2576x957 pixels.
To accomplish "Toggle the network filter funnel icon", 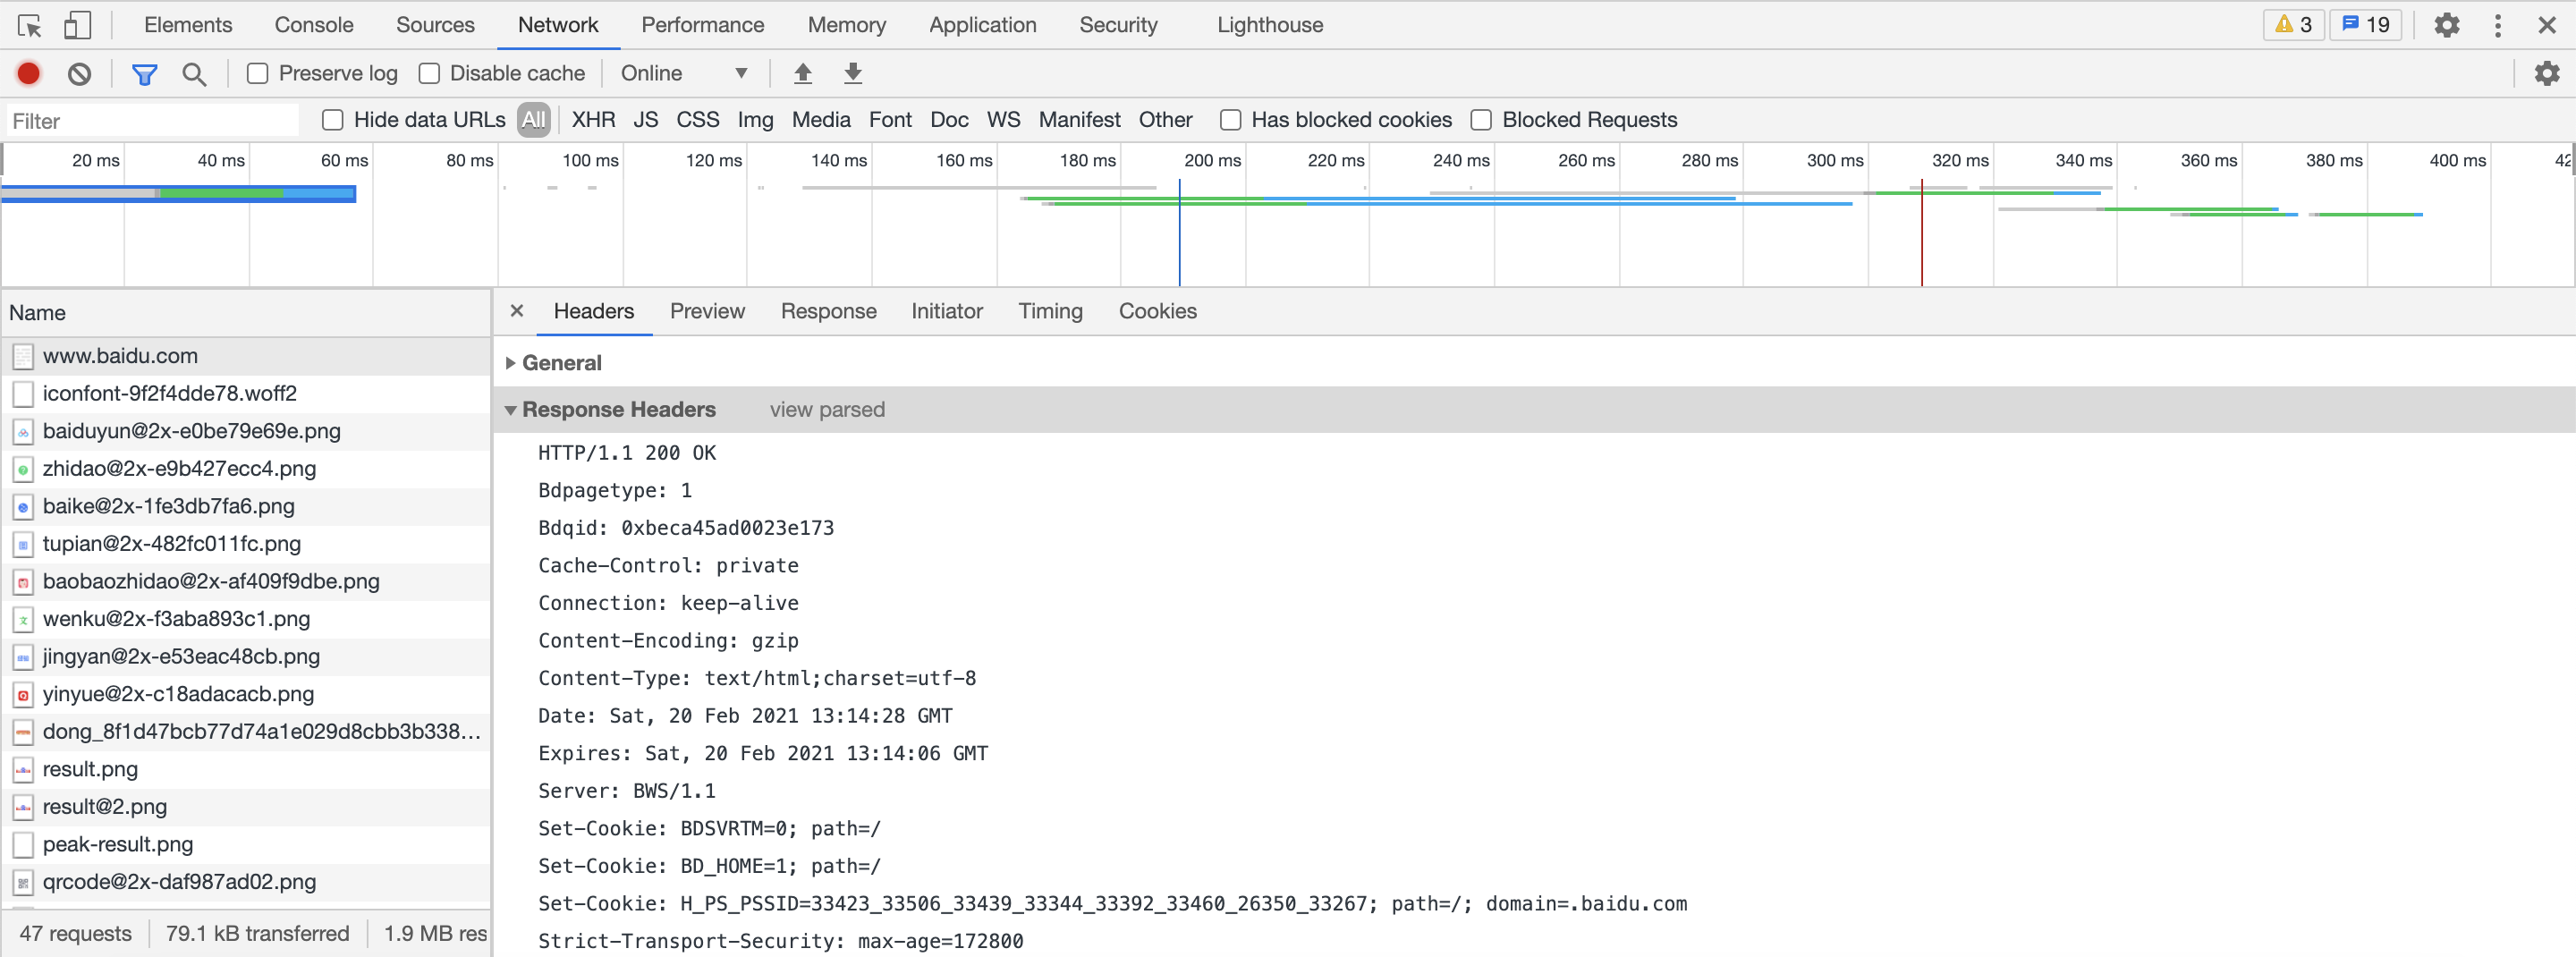I will coord(144,73).
